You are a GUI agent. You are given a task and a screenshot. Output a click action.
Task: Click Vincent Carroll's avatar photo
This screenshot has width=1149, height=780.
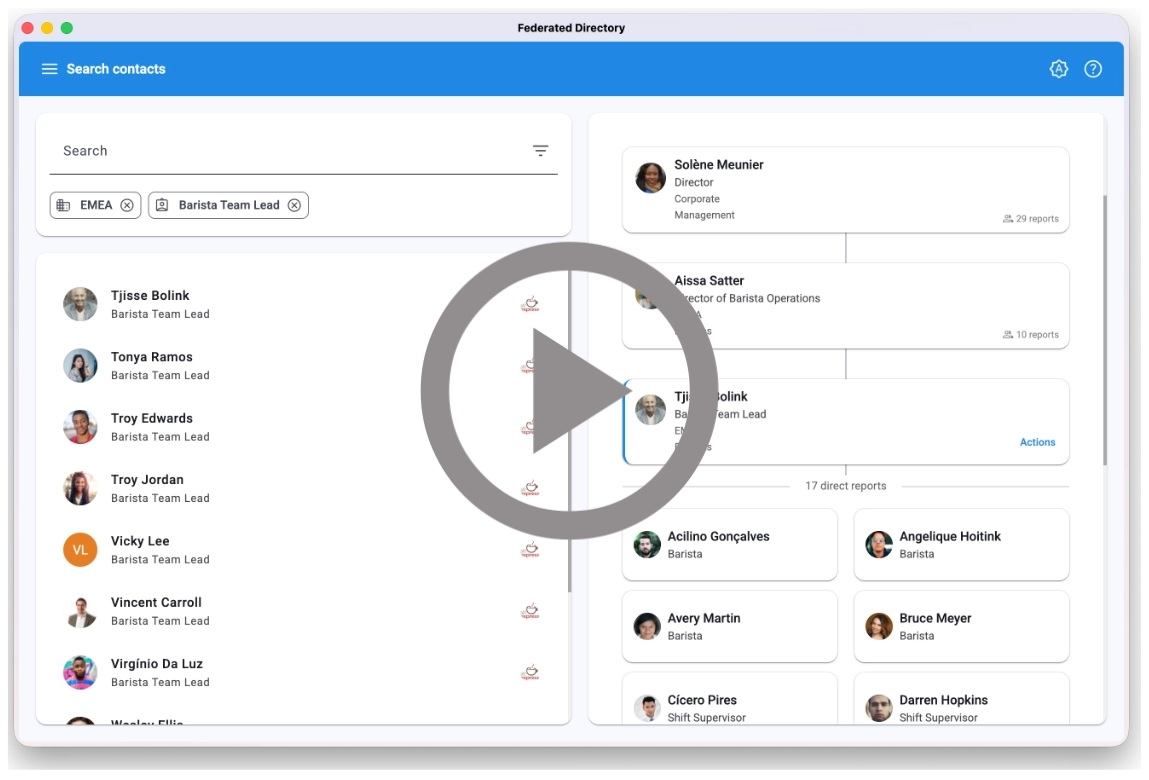[80, 611]
